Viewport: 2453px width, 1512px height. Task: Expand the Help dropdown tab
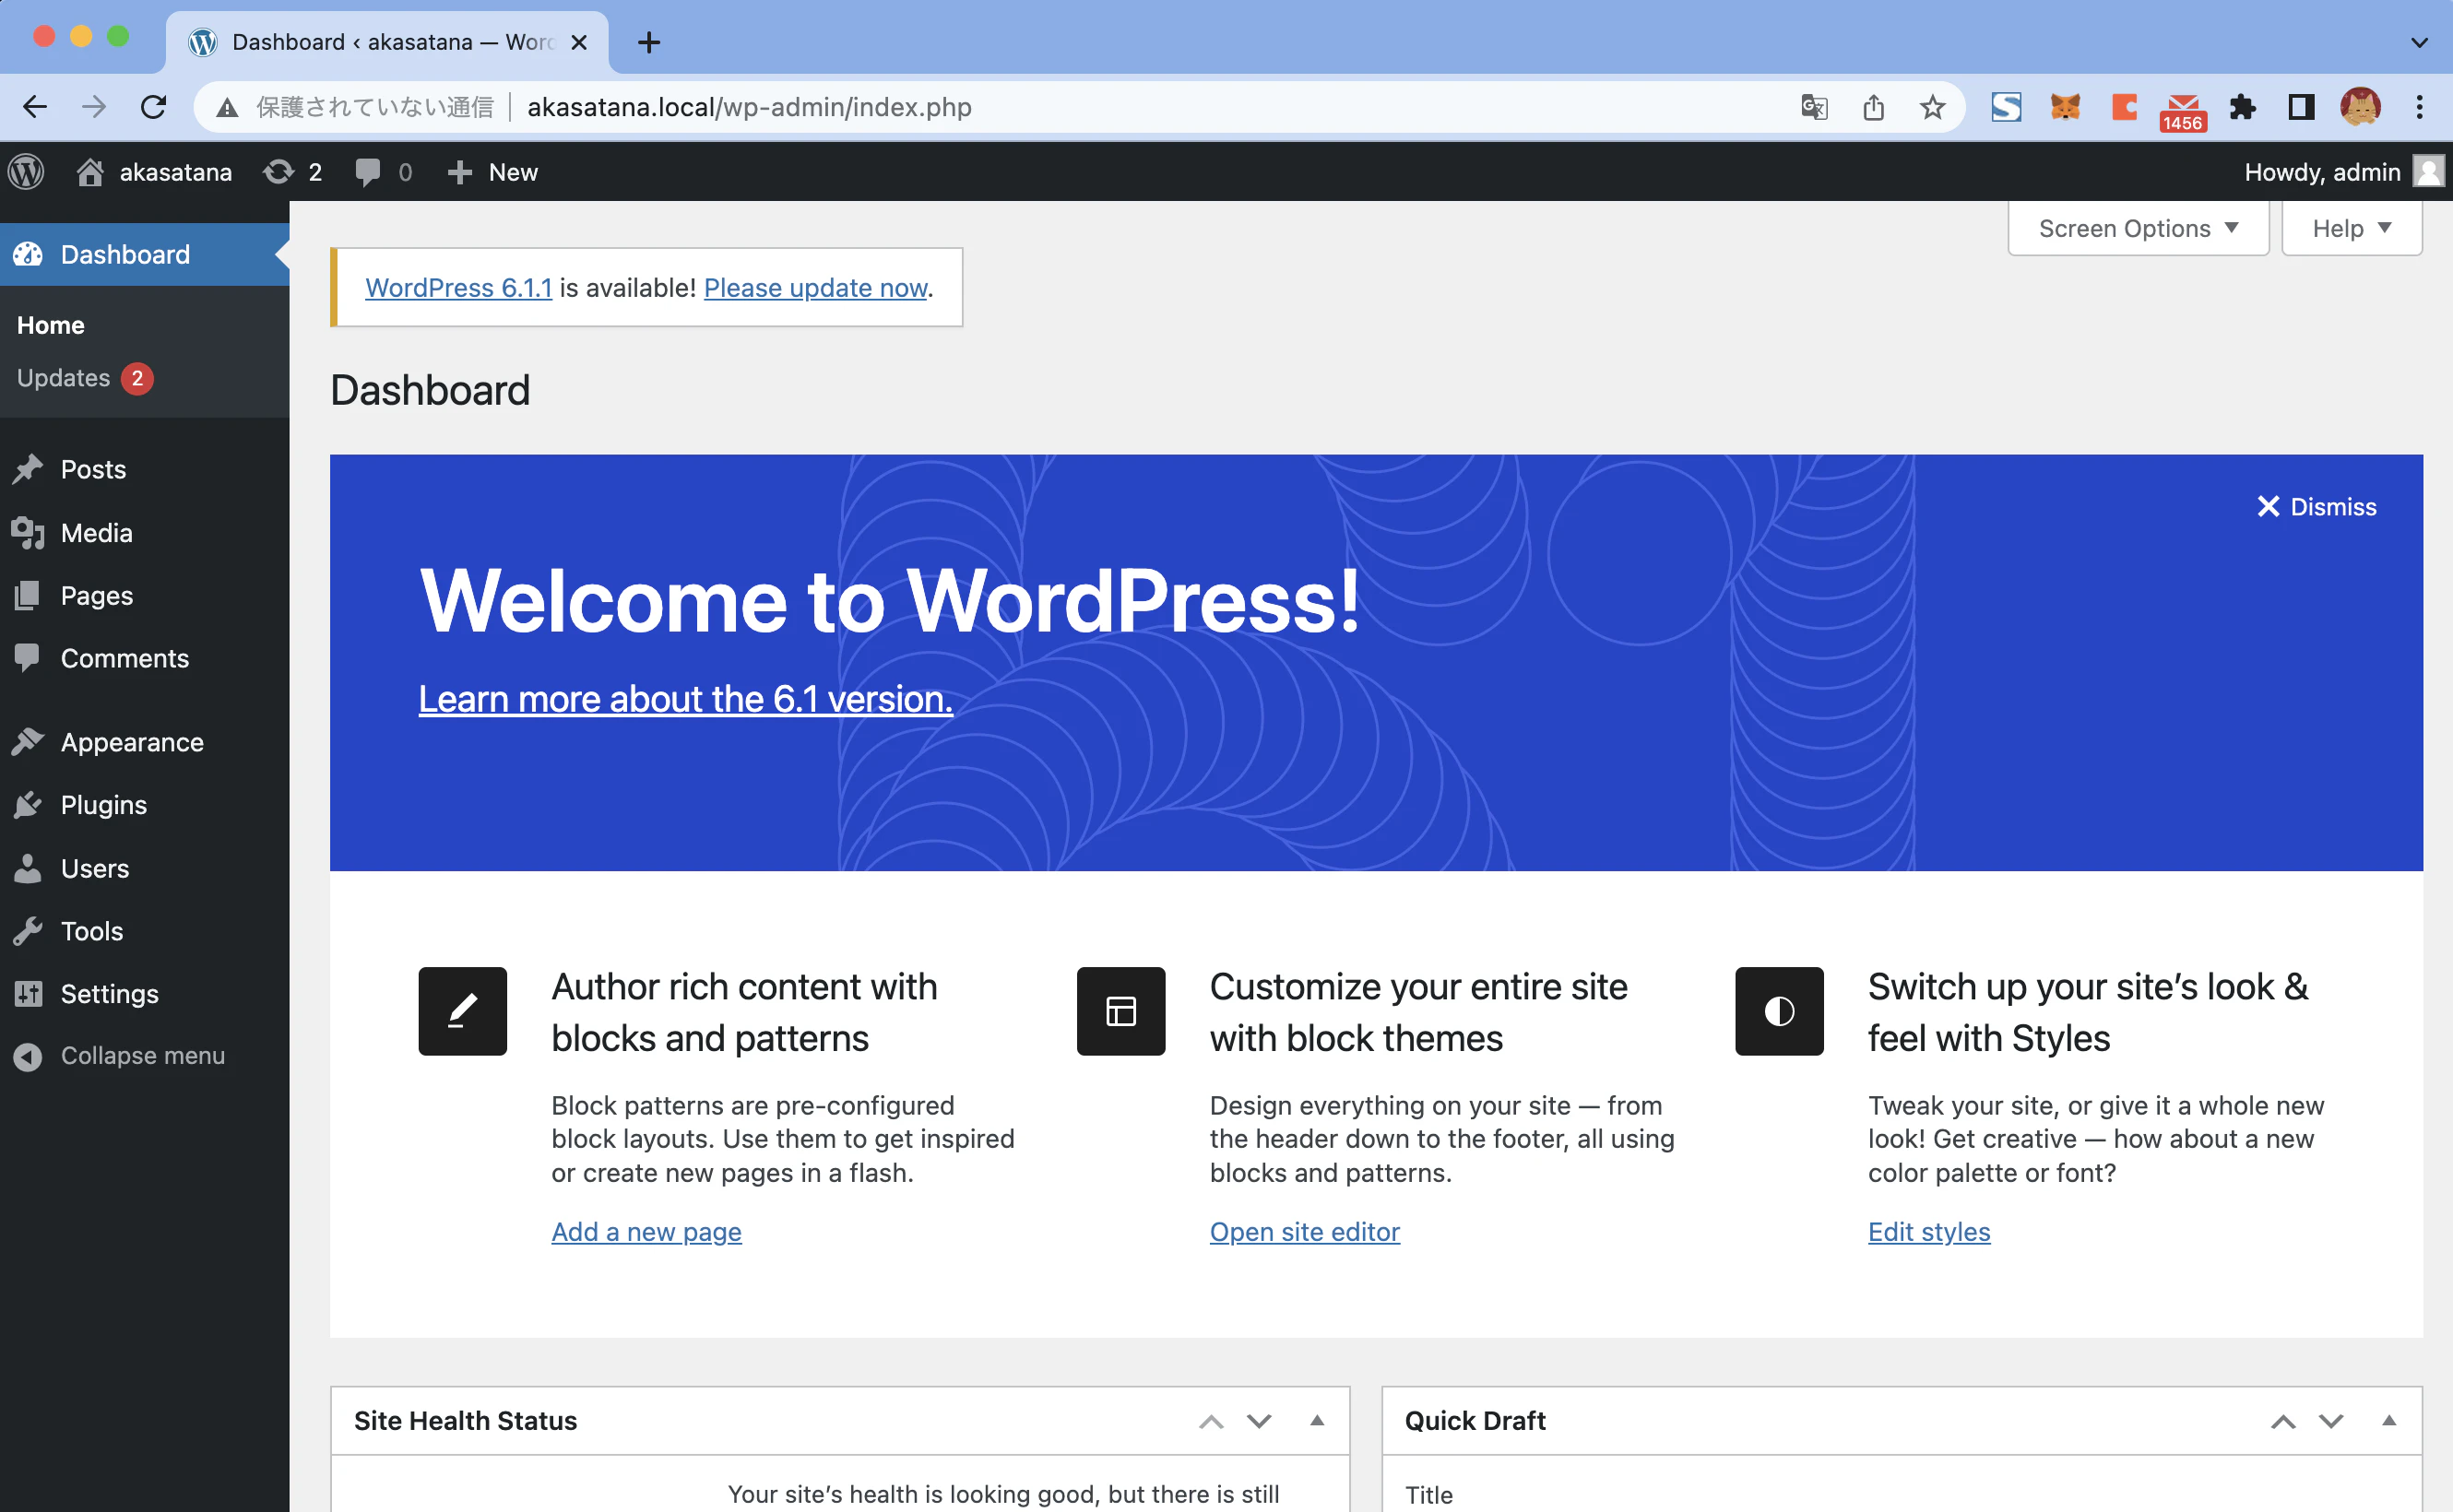coord(2350,229)
